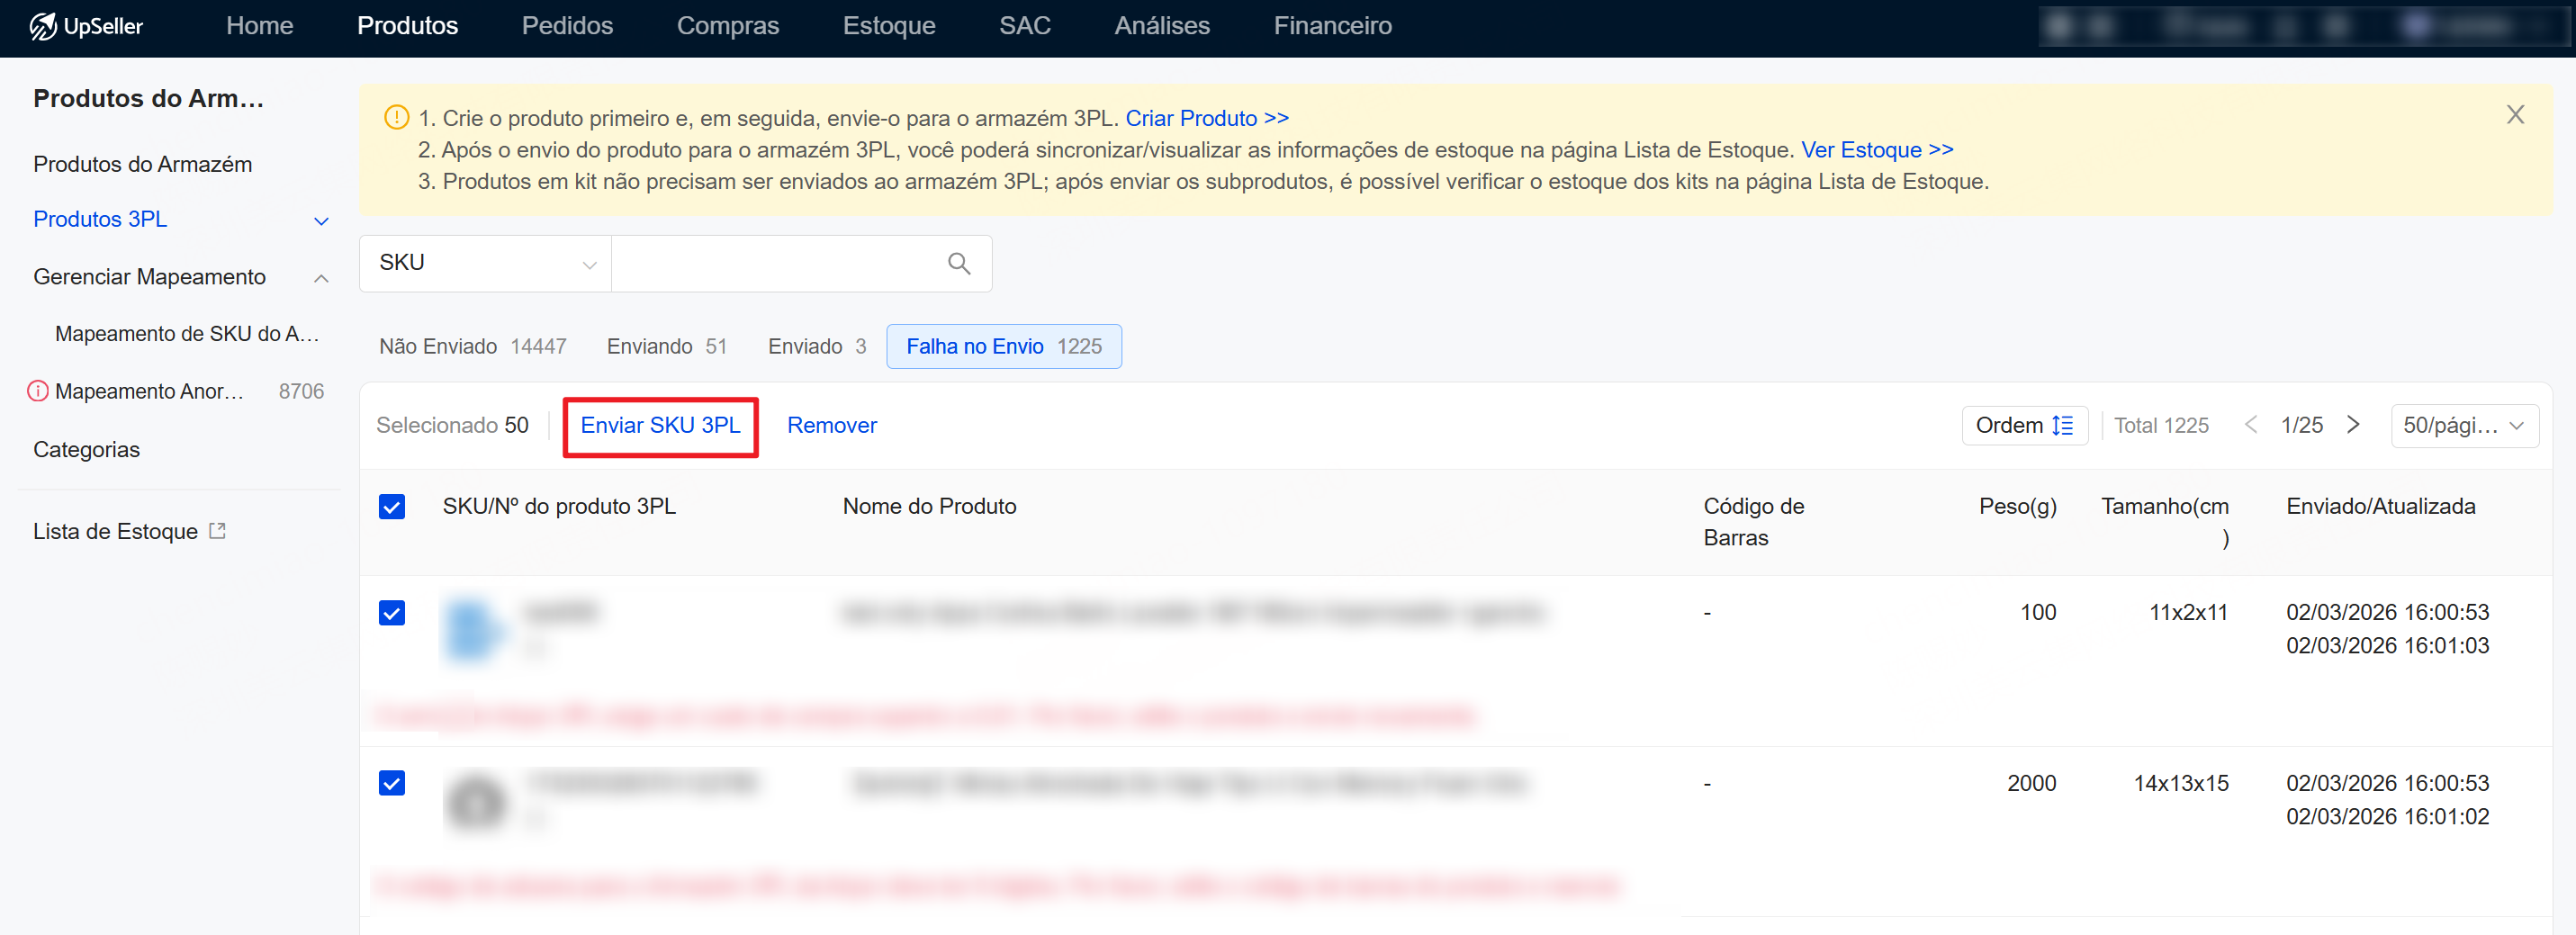Click the UpSeller logo icon
The image size is (2576, 935).
(x=42, y=26)
